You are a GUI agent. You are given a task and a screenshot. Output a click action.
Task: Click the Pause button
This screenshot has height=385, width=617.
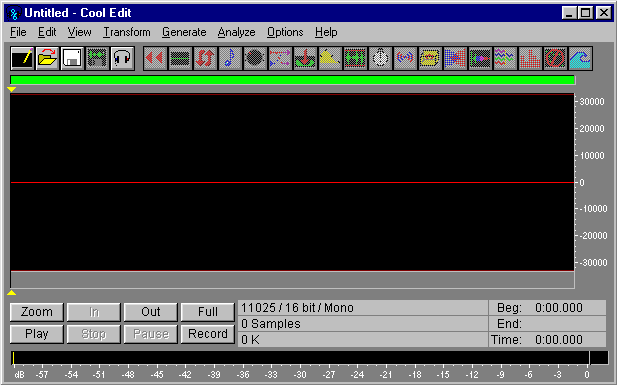(151, 334)
